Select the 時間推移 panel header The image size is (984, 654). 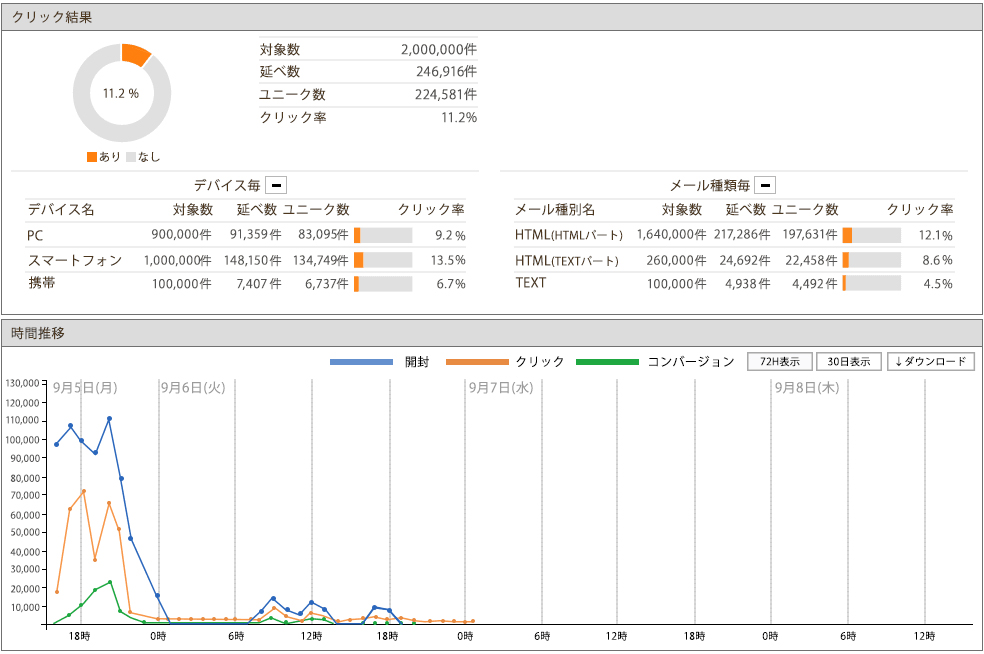tap(492, 333)
